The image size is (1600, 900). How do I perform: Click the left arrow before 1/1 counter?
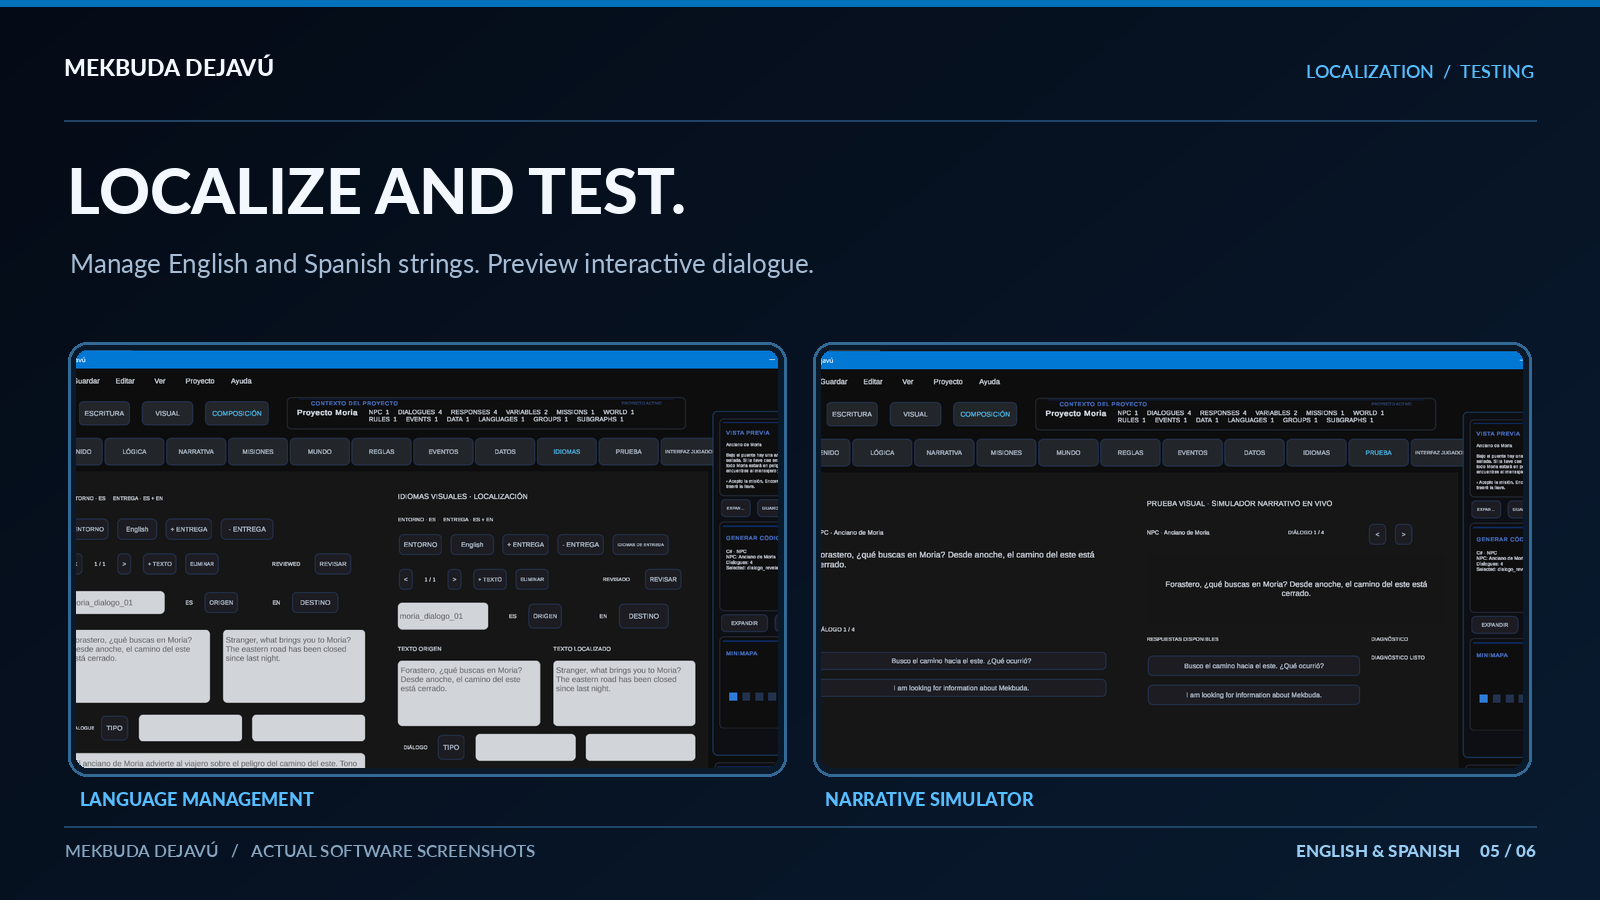click(405, 579)
